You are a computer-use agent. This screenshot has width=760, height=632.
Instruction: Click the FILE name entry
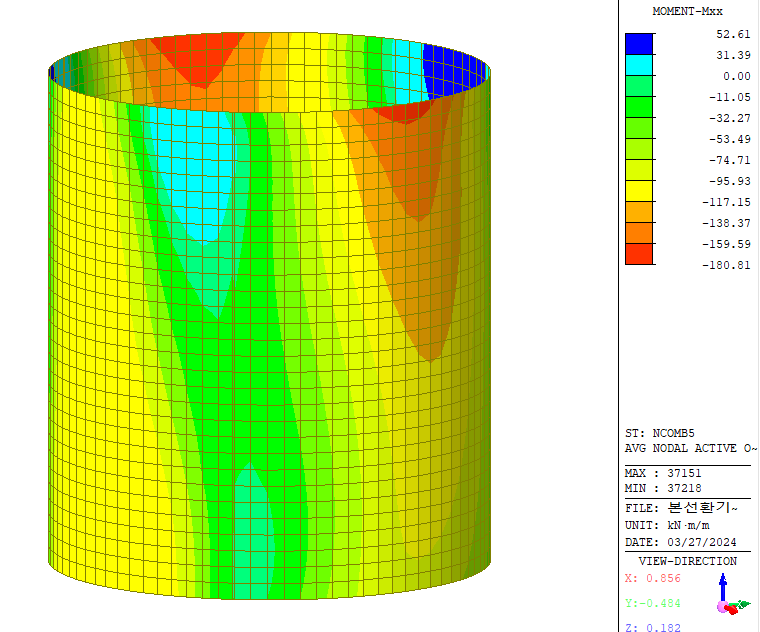tap(681, 508)
